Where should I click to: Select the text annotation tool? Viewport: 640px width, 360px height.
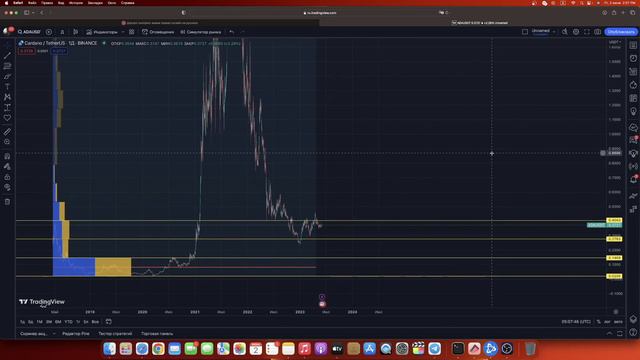7,87
